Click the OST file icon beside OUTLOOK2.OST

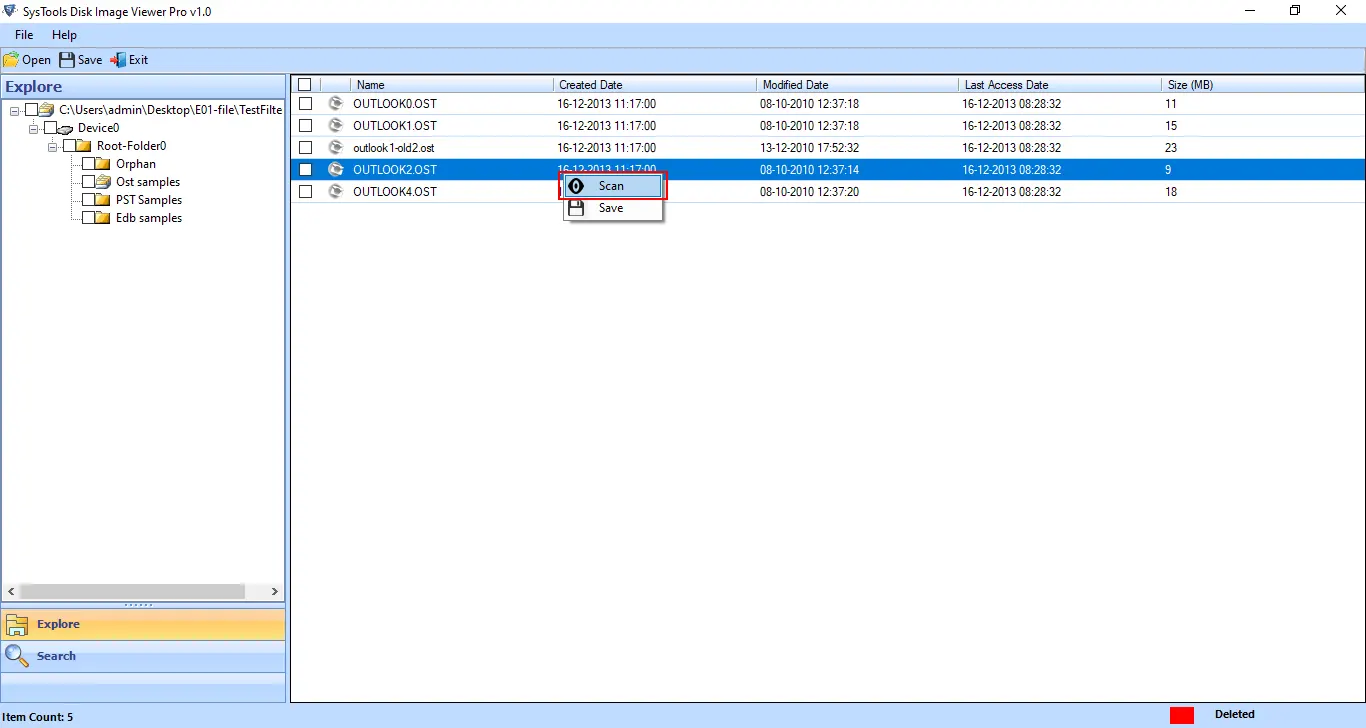tap(335, 170)
